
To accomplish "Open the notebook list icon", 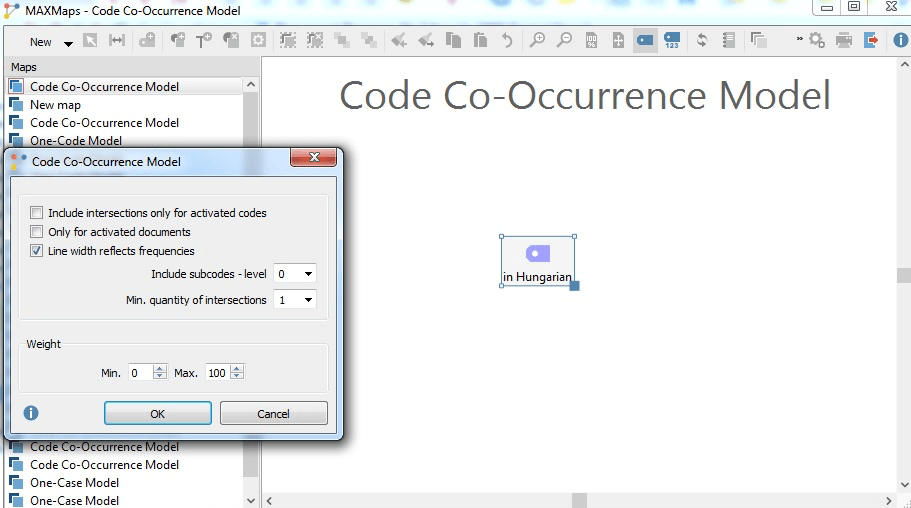I will tap(729, 41).
